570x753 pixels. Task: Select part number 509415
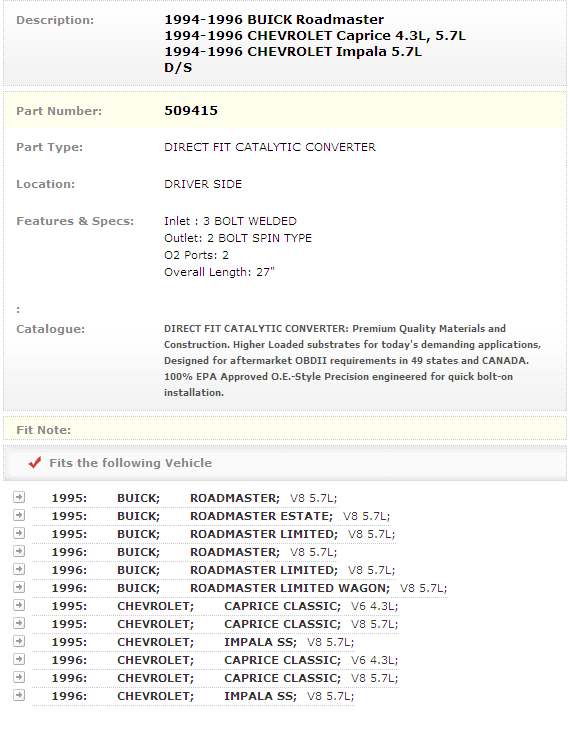(191, 110)
